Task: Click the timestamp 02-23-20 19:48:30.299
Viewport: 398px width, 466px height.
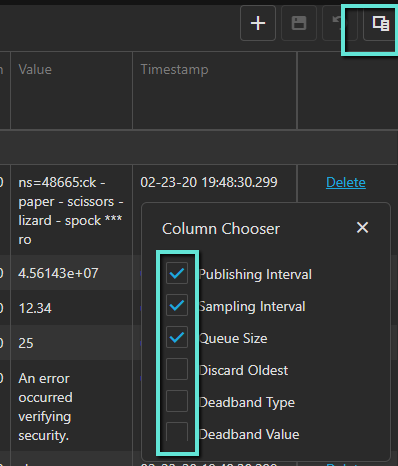Action: click(209, 182)
